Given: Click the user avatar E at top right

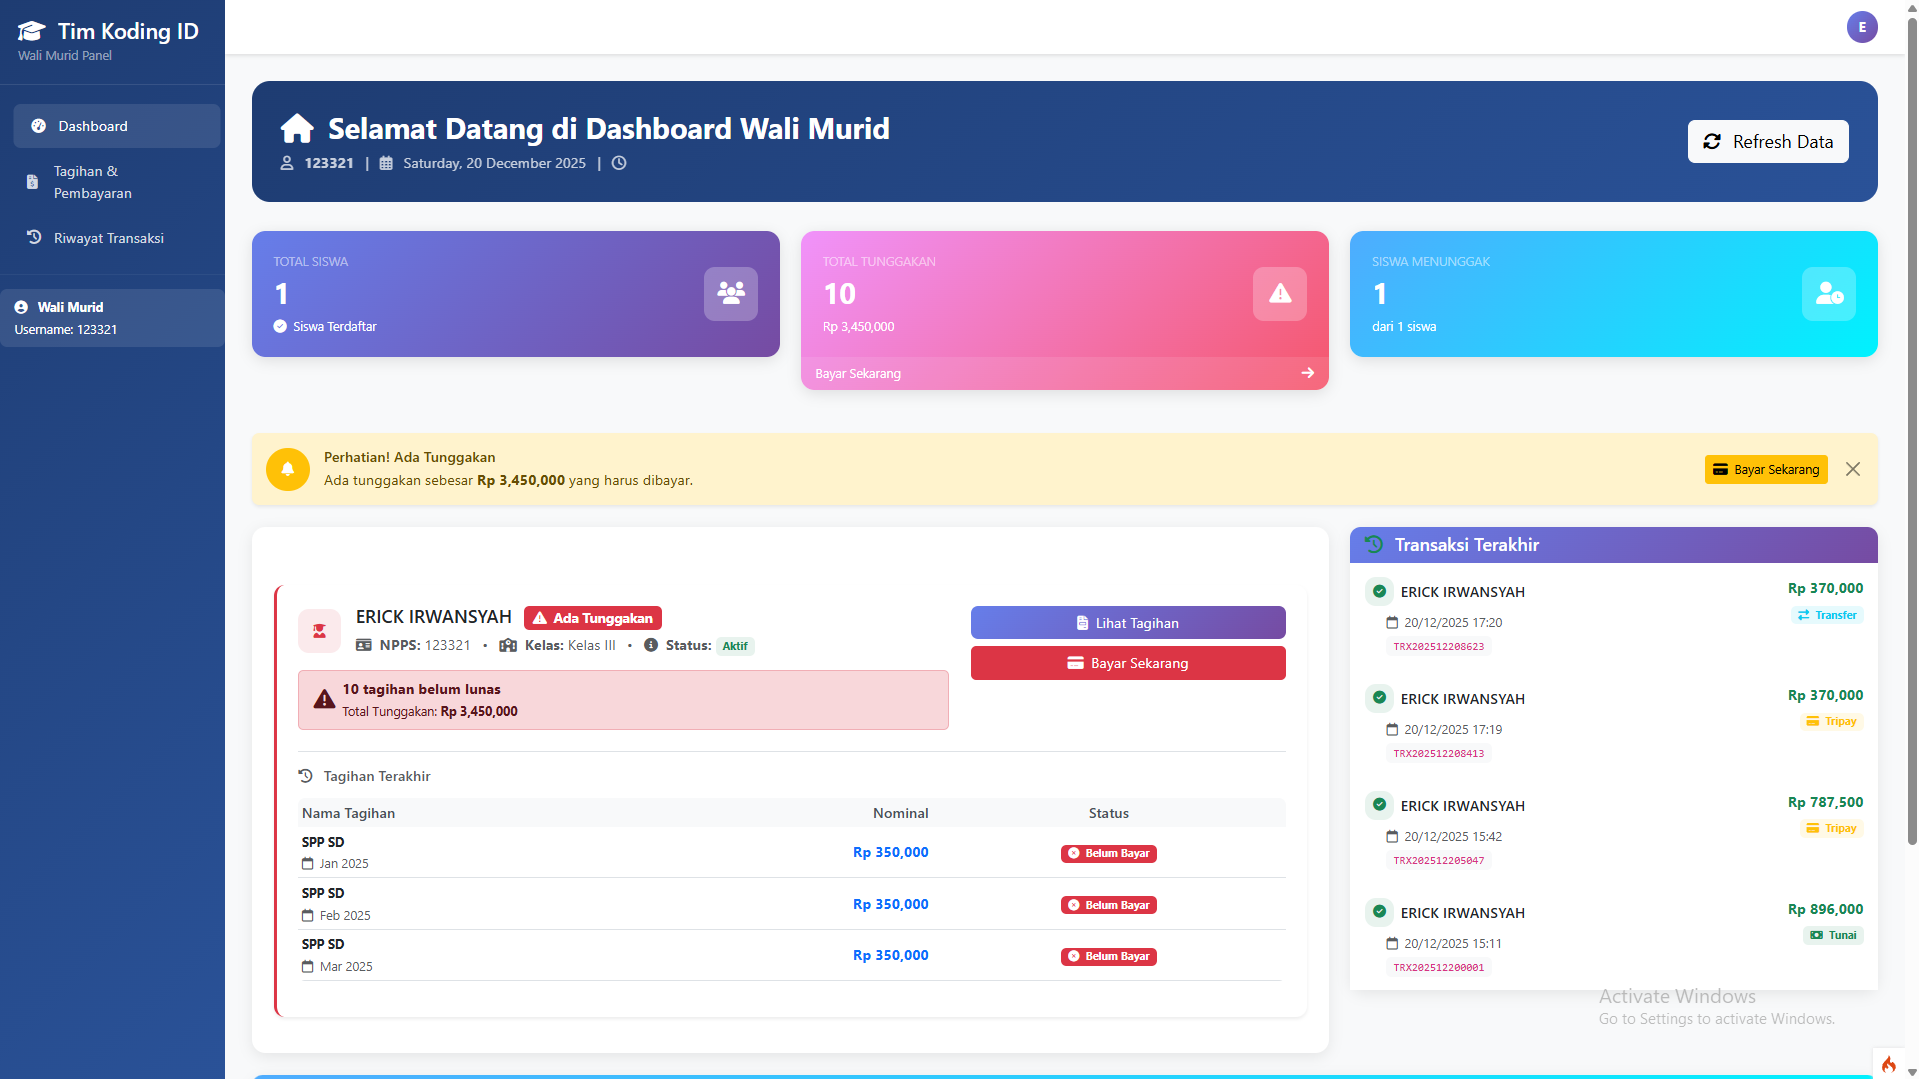Looking at the screenshot, I should [x=1861, y=27].
